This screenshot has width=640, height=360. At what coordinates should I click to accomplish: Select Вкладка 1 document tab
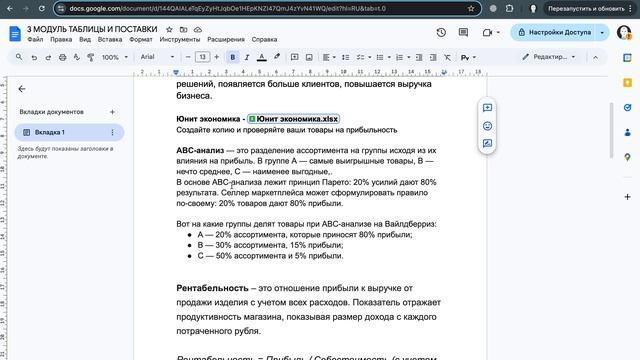point(69,132)
